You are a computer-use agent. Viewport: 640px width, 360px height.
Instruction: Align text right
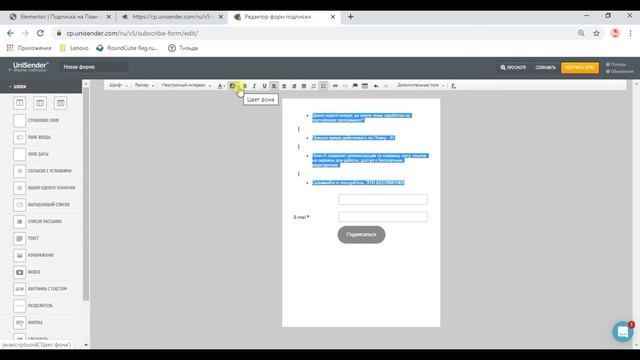coord(293,86)
